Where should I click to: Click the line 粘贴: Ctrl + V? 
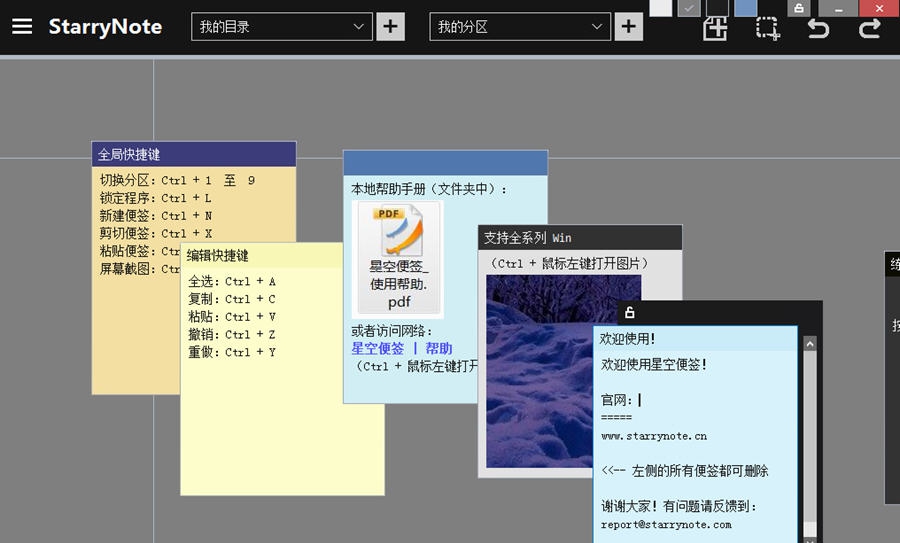[x=232, y=317]
